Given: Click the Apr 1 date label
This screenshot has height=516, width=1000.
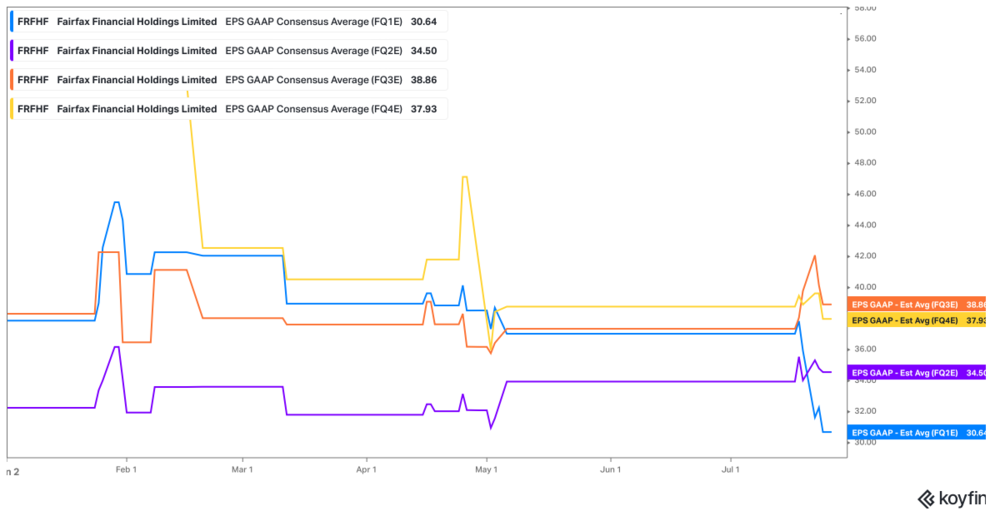Looking at the screenshot, I should click(366, 469).
